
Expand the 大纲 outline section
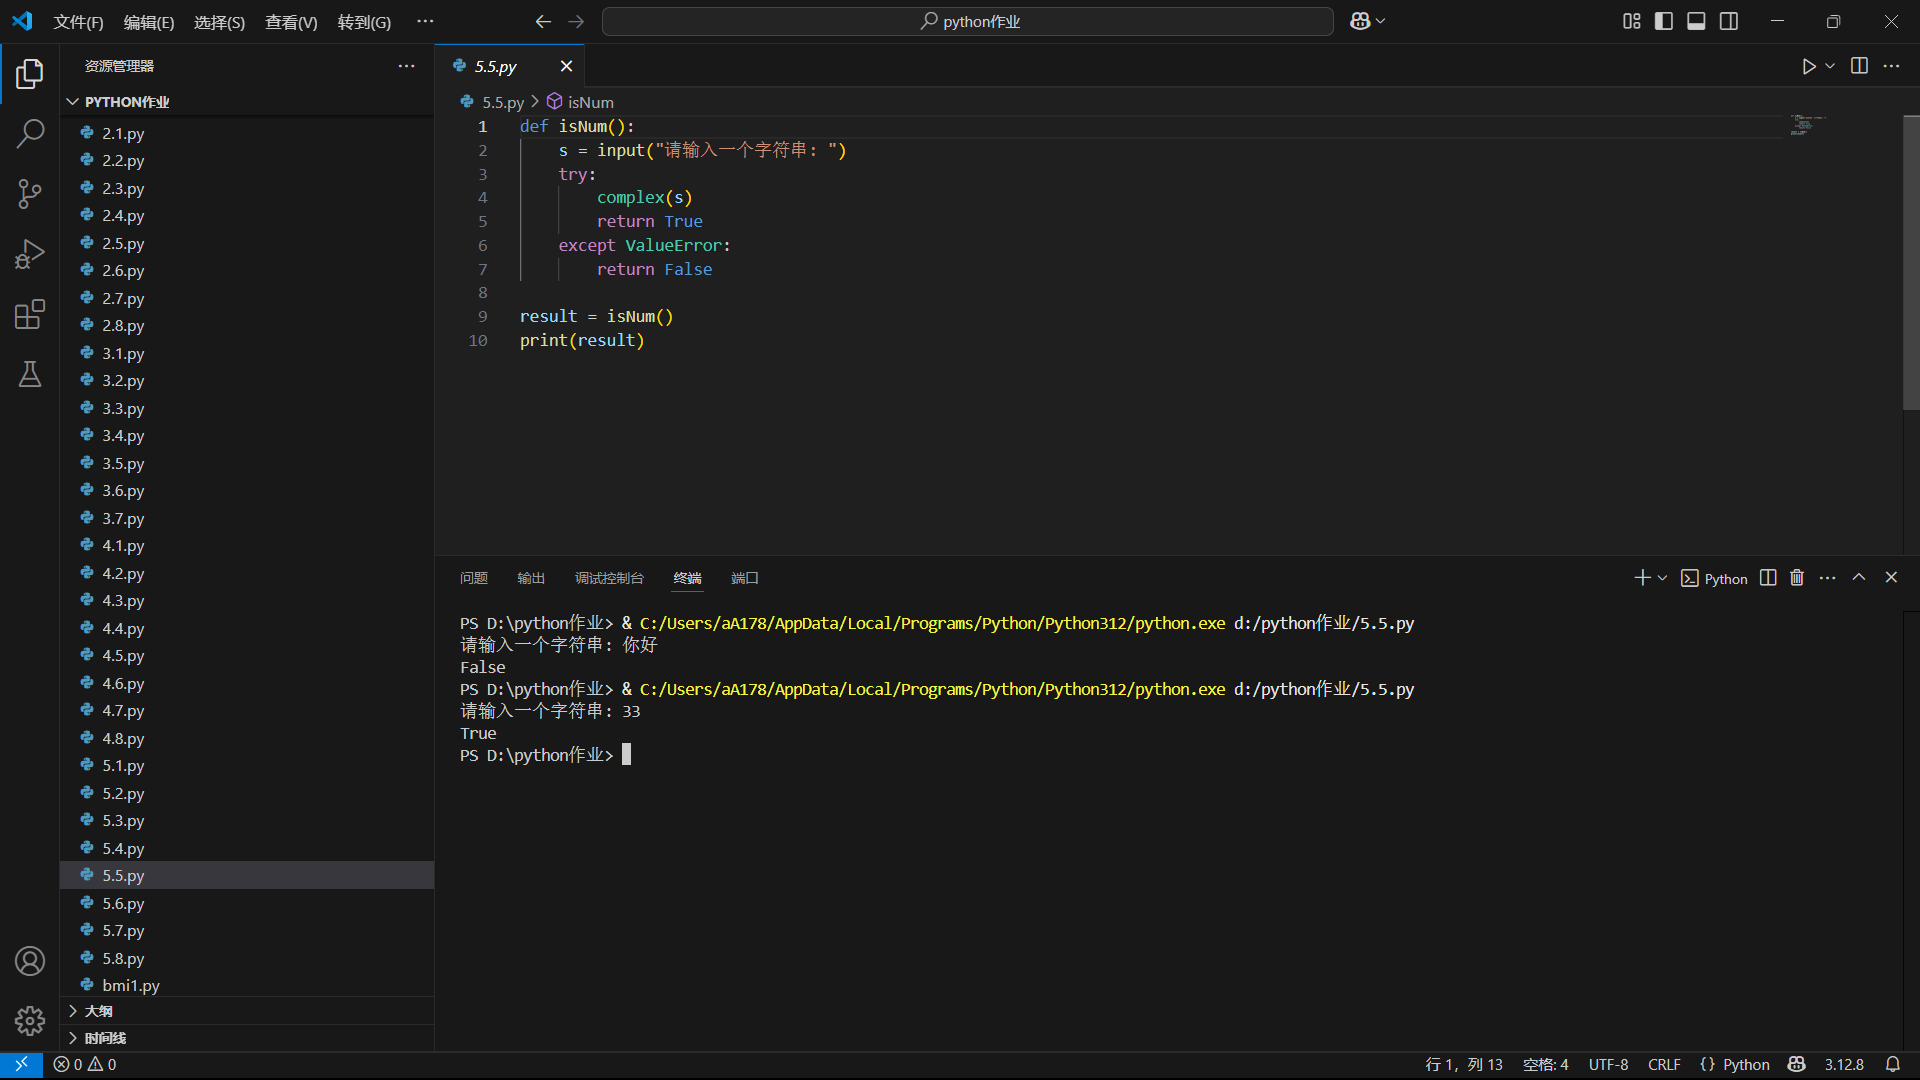[98, 1011]
